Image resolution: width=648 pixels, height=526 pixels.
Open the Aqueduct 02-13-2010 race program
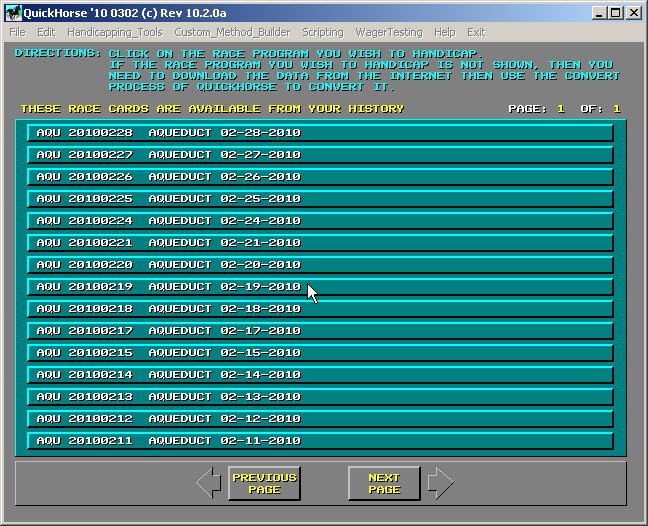click(x=319, y=397)
